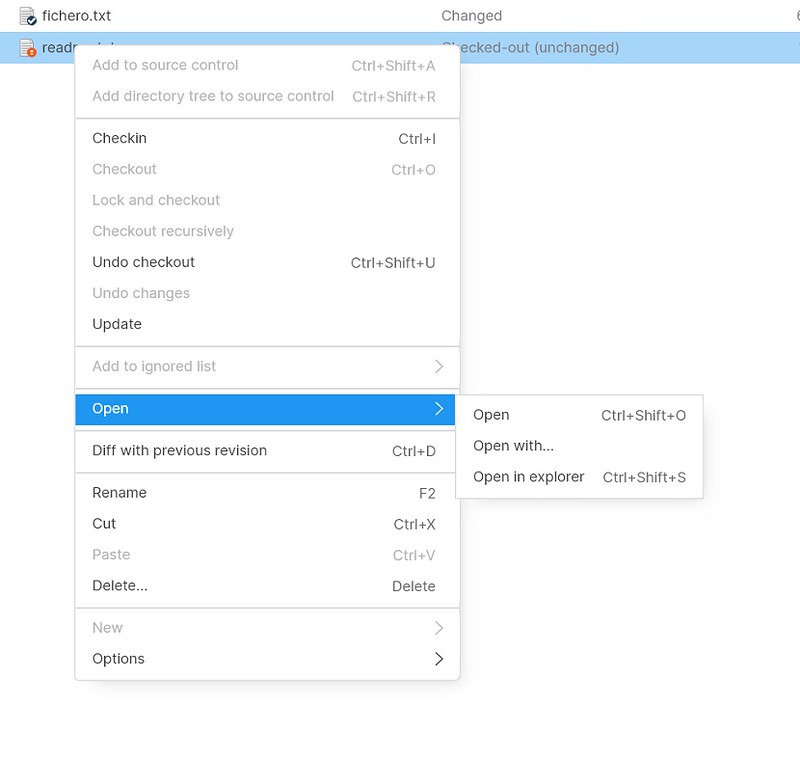Select Cut in the context menu
The width and height of the screenshot is (800, 759).
click(104, 523)
